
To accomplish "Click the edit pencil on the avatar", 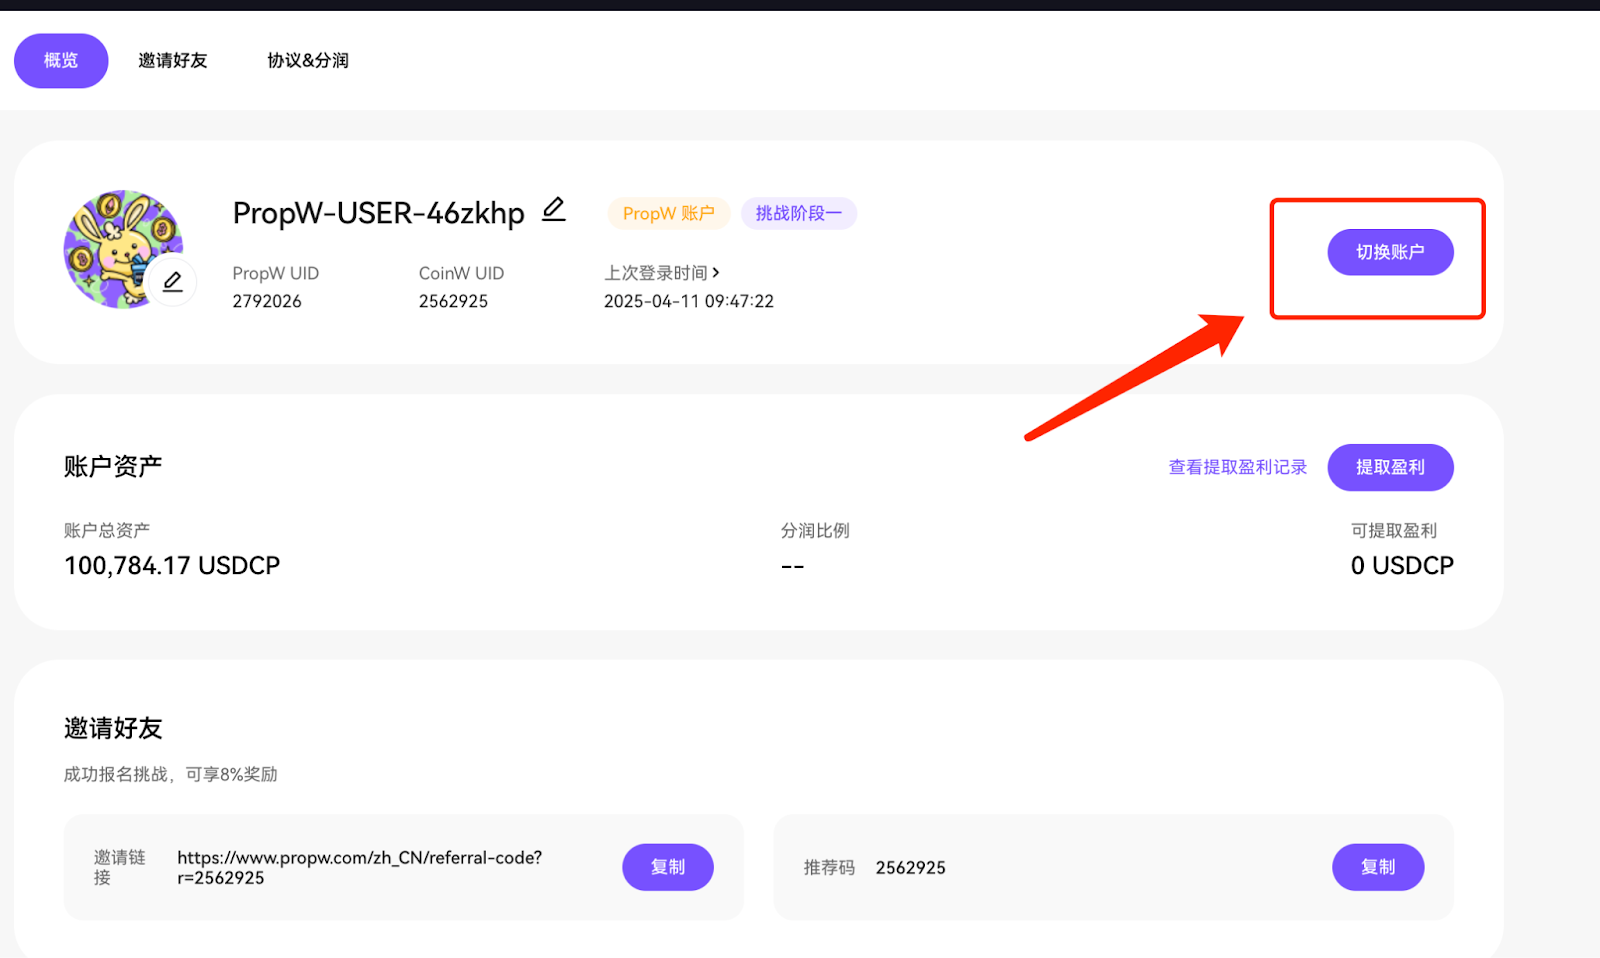I will click(x=172, y=282).
